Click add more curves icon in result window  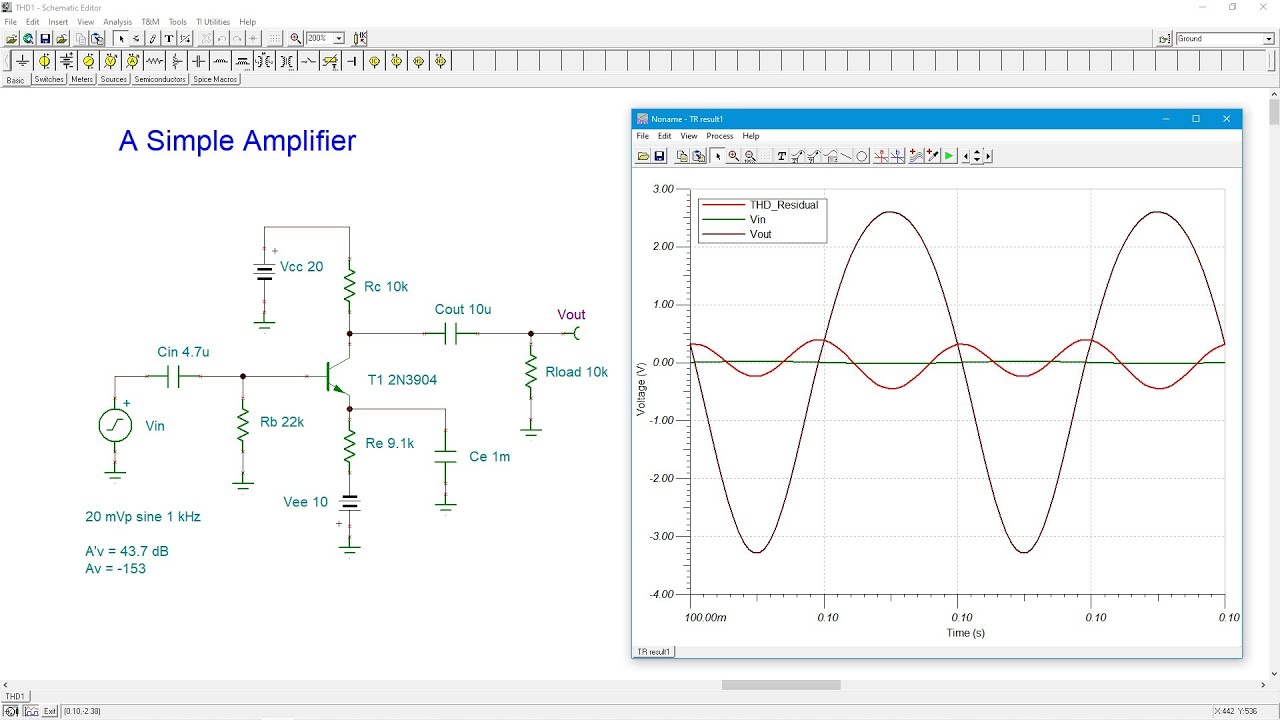coord(914,156)
